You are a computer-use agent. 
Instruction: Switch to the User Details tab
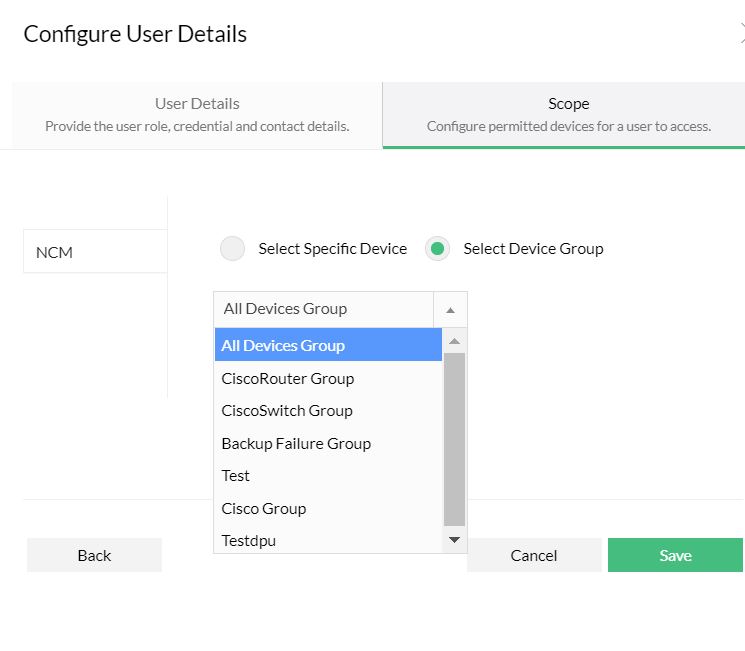pos(197,115)
